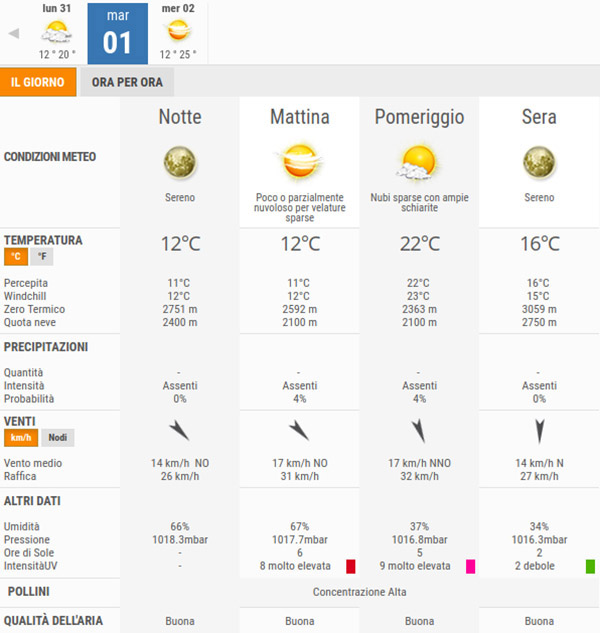Click the Notte wind direction arrow
Image resolution: width=600 pixels, height=633 pixels.
click(x=179, y=430)
